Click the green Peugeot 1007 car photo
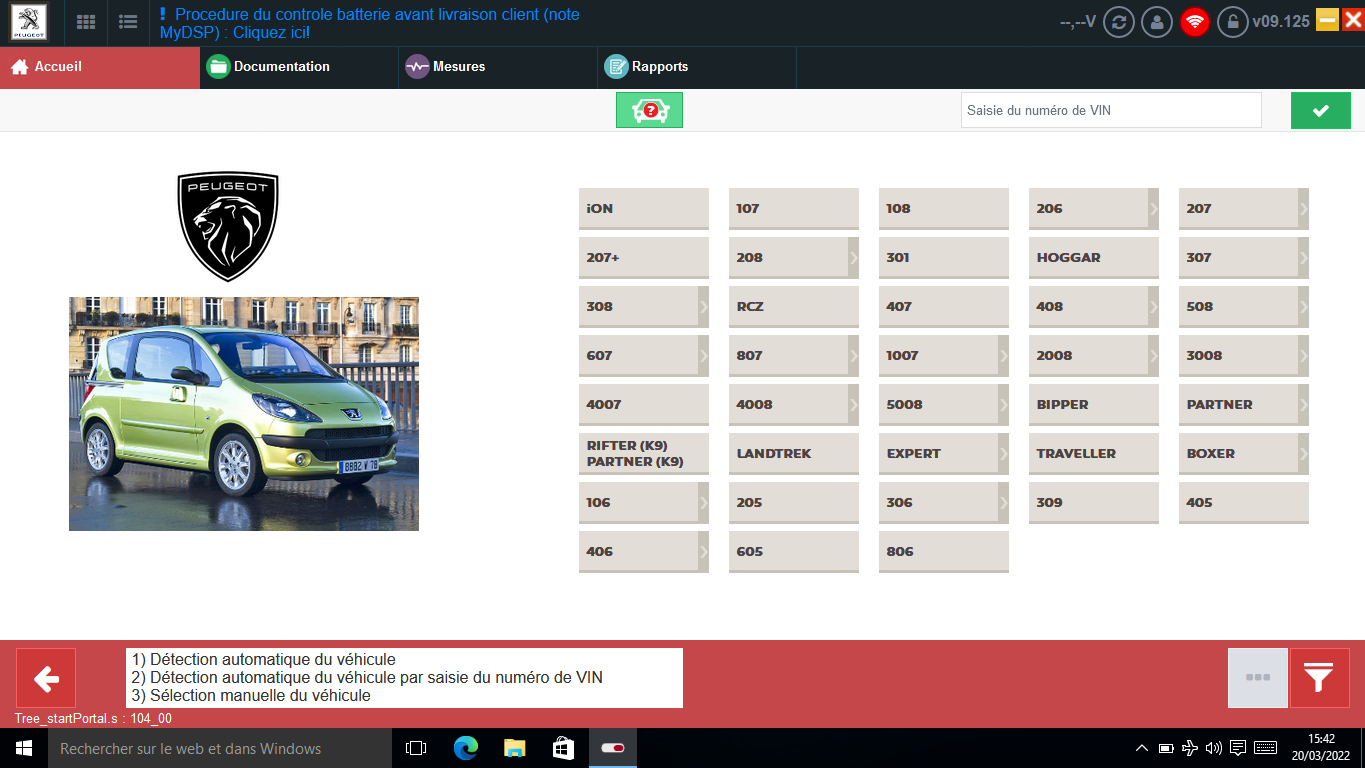1365x768 pixels. [x=244, y=413]
